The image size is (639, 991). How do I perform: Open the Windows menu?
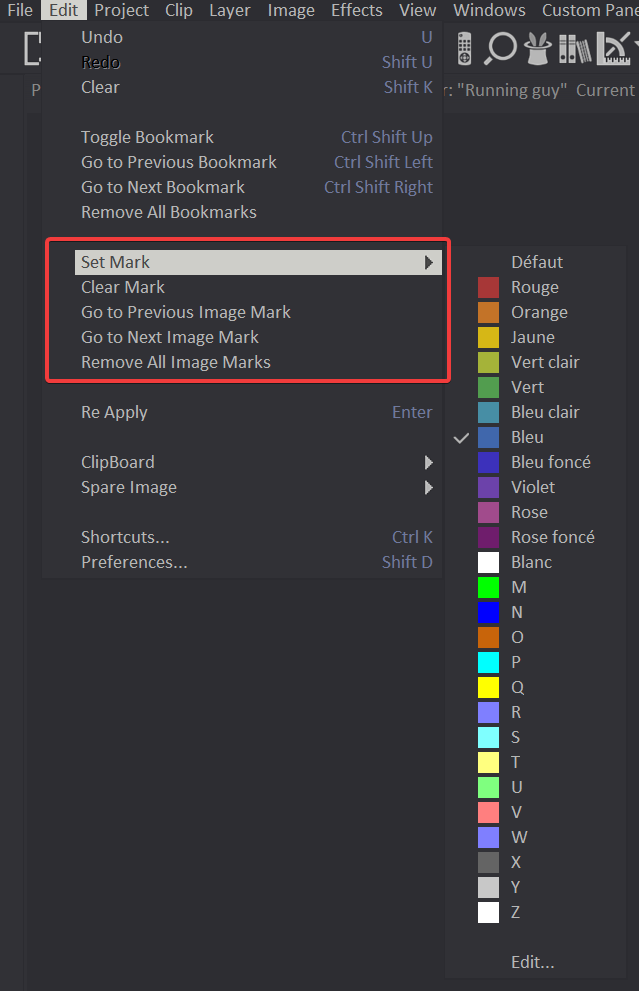[489, 10]
